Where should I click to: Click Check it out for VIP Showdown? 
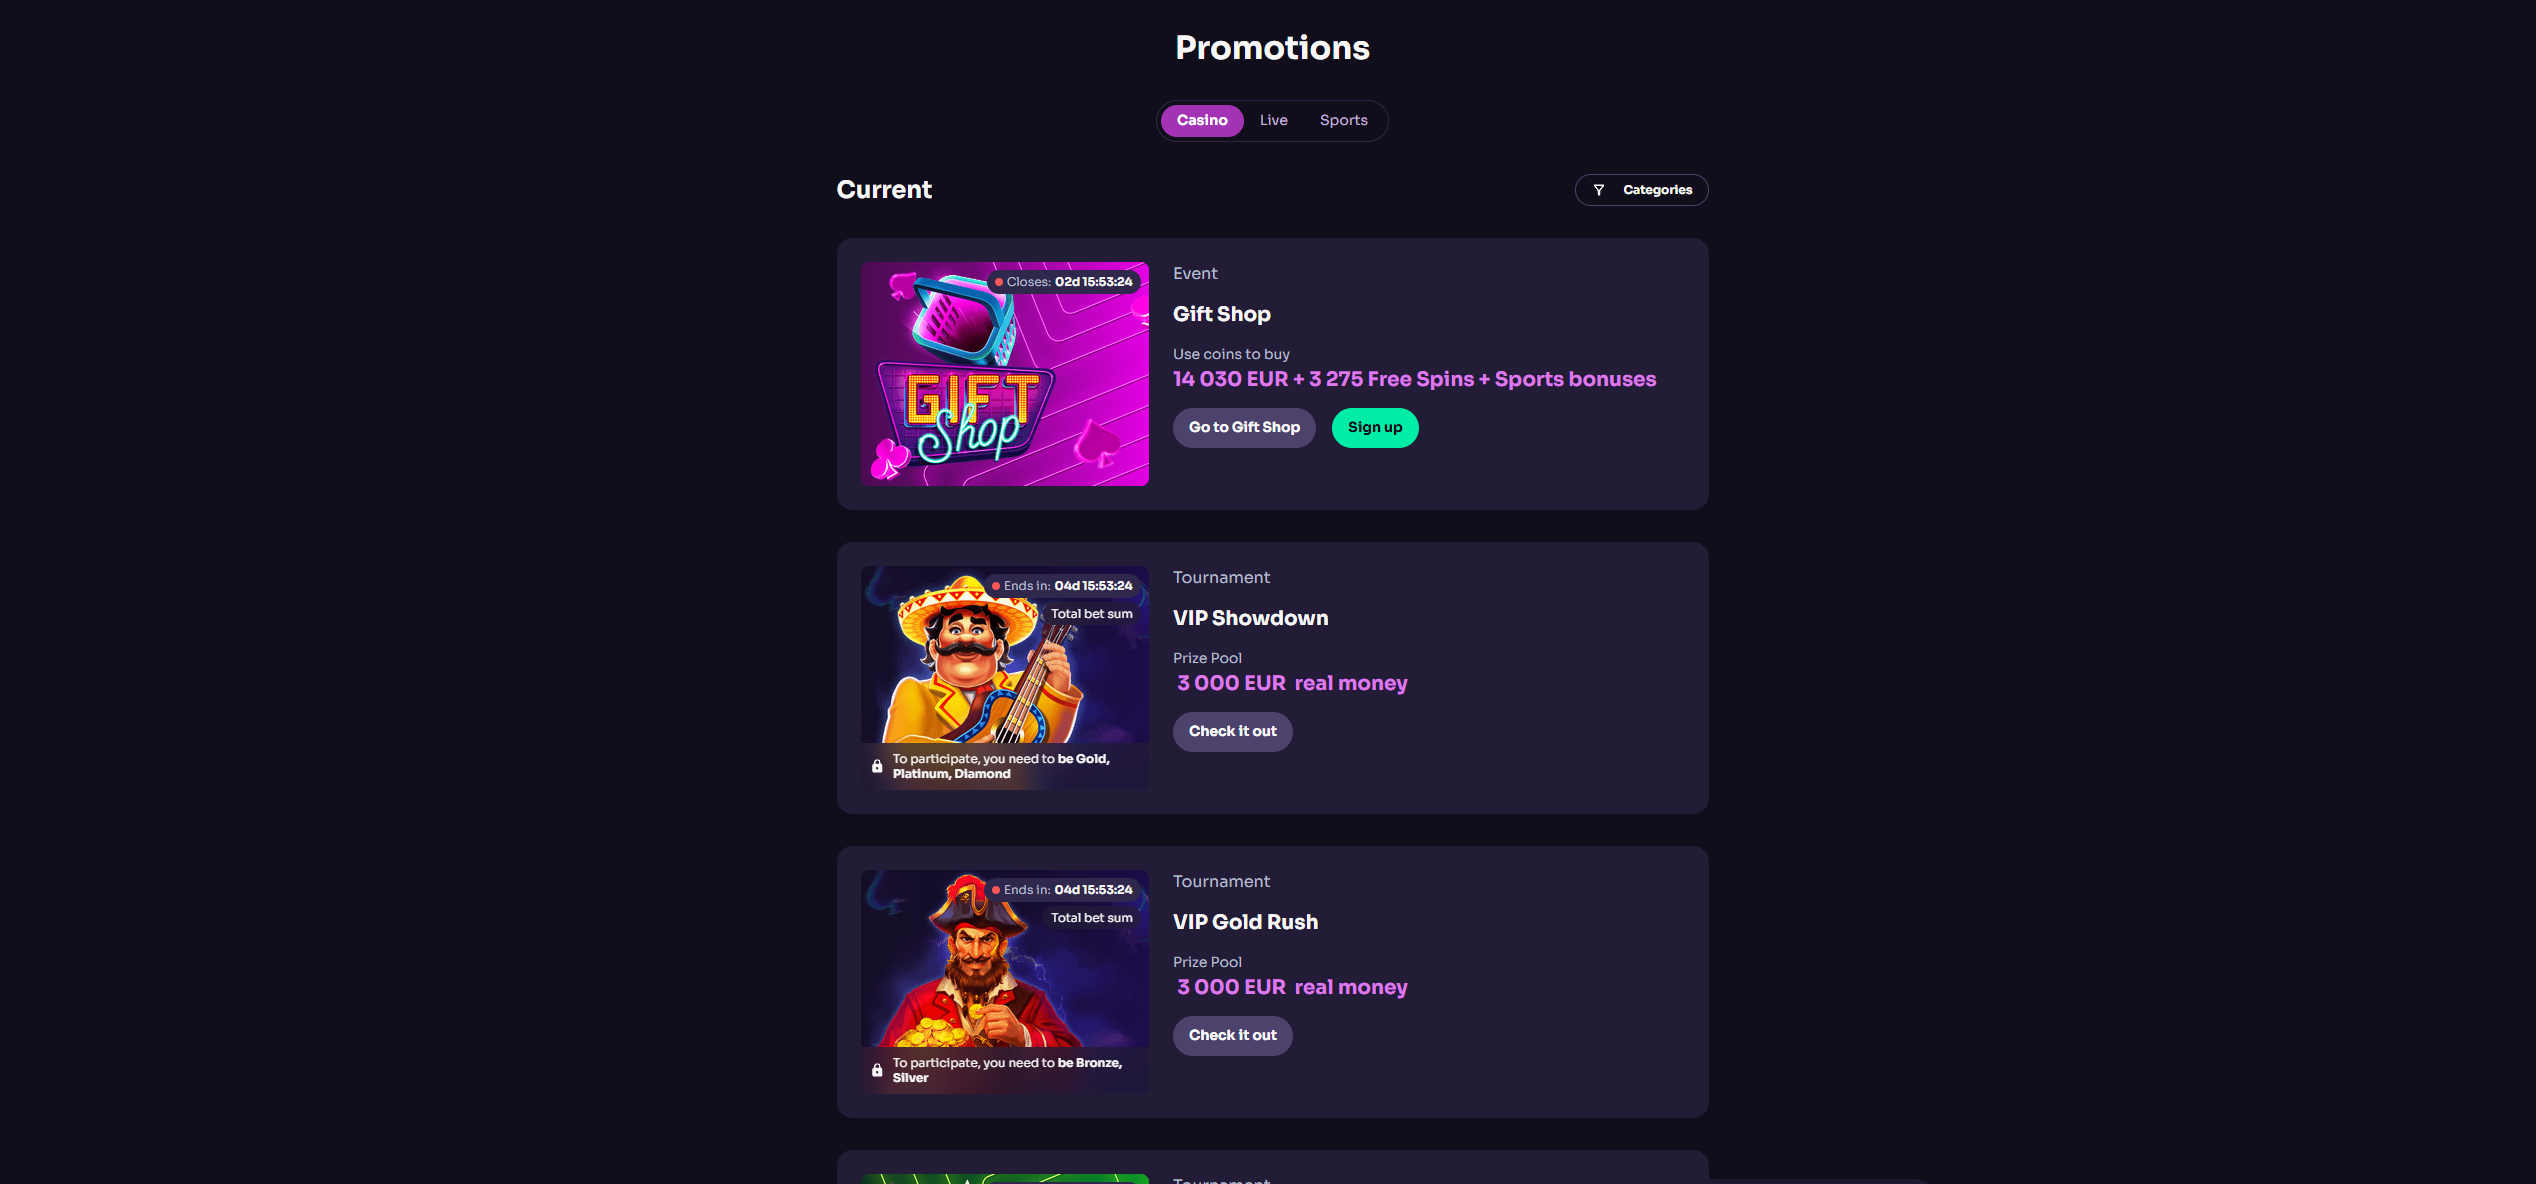coord(1232,732)
